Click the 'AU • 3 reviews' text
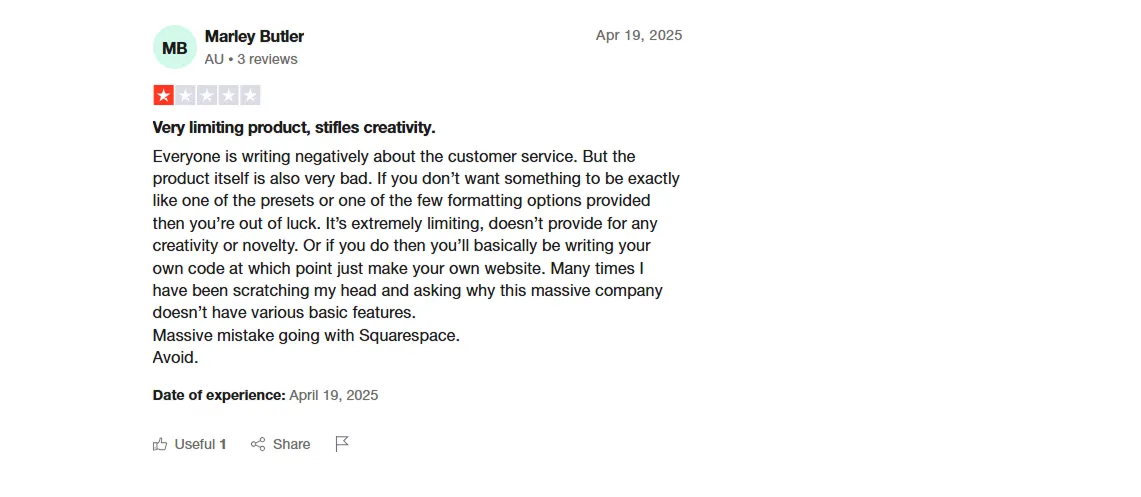Screen dimensions: 1141x497 pos(251,60)
